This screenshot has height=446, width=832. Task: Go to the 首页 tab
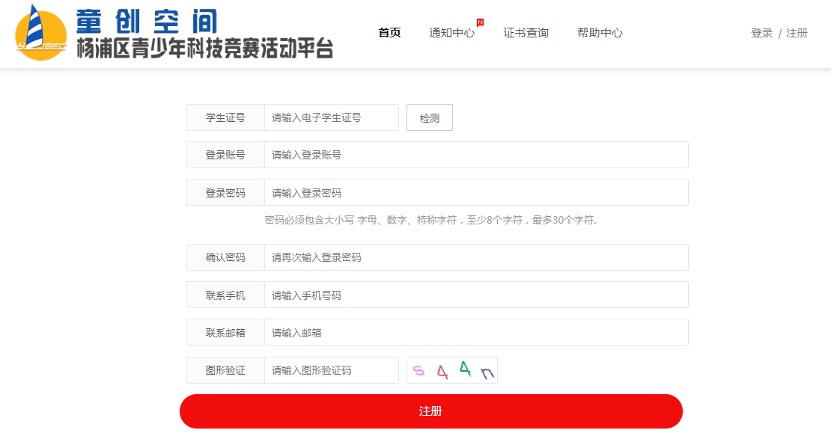pyautogui.click(x=389, y=32)
